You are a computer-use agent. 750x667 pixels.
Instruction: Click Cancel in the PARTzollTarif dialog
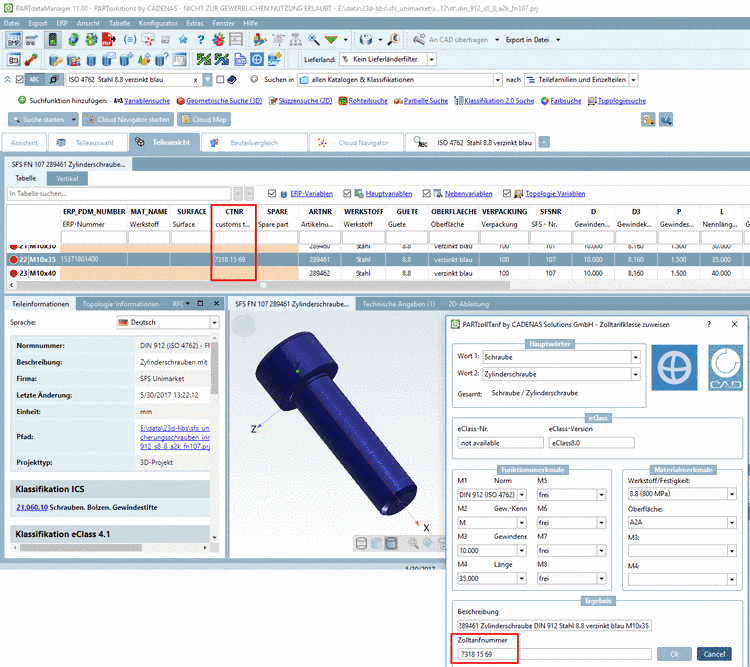tap(714, 654)
